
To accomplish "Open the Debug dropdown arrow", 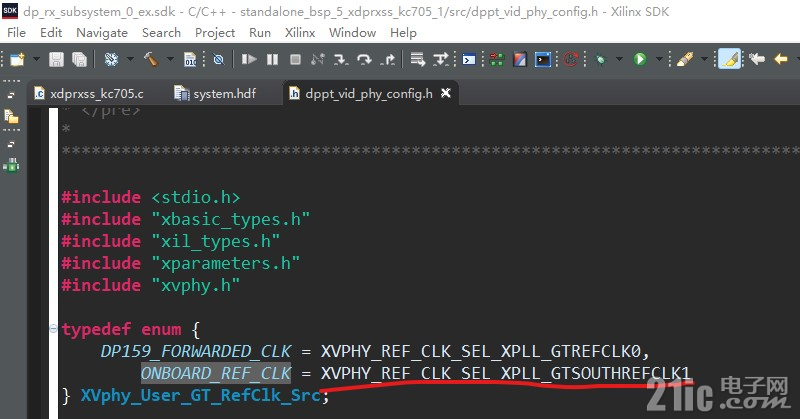I will click(619, 59).
